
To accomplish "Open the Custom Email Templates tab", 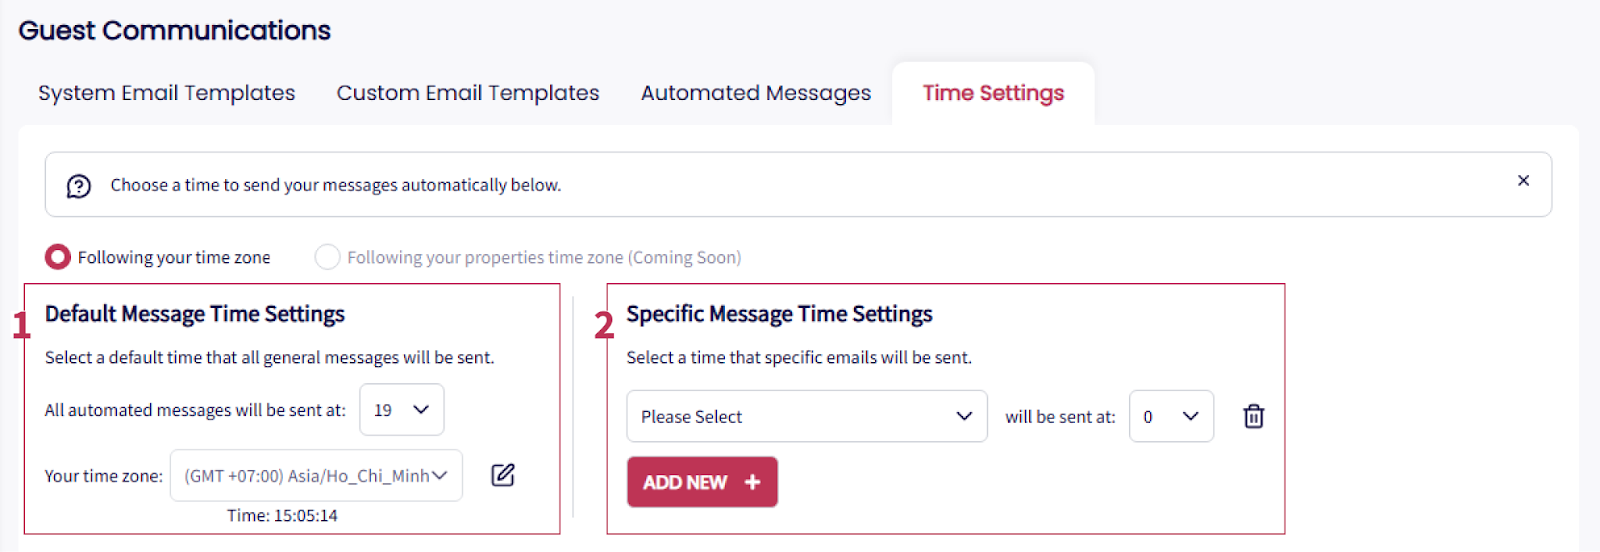I will (467, 93).
